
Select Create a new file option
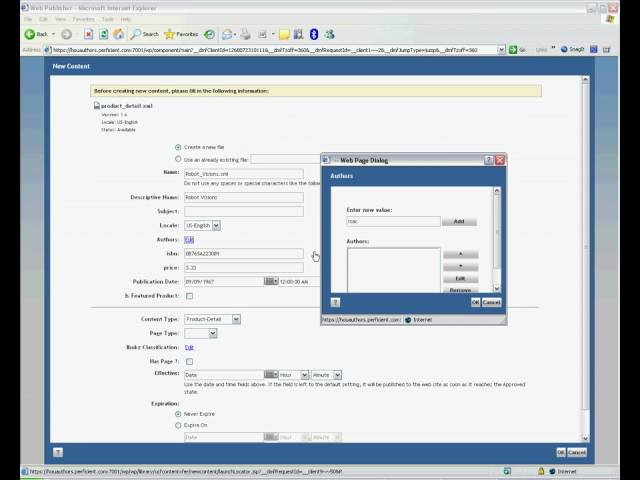(x=178, y=147)
